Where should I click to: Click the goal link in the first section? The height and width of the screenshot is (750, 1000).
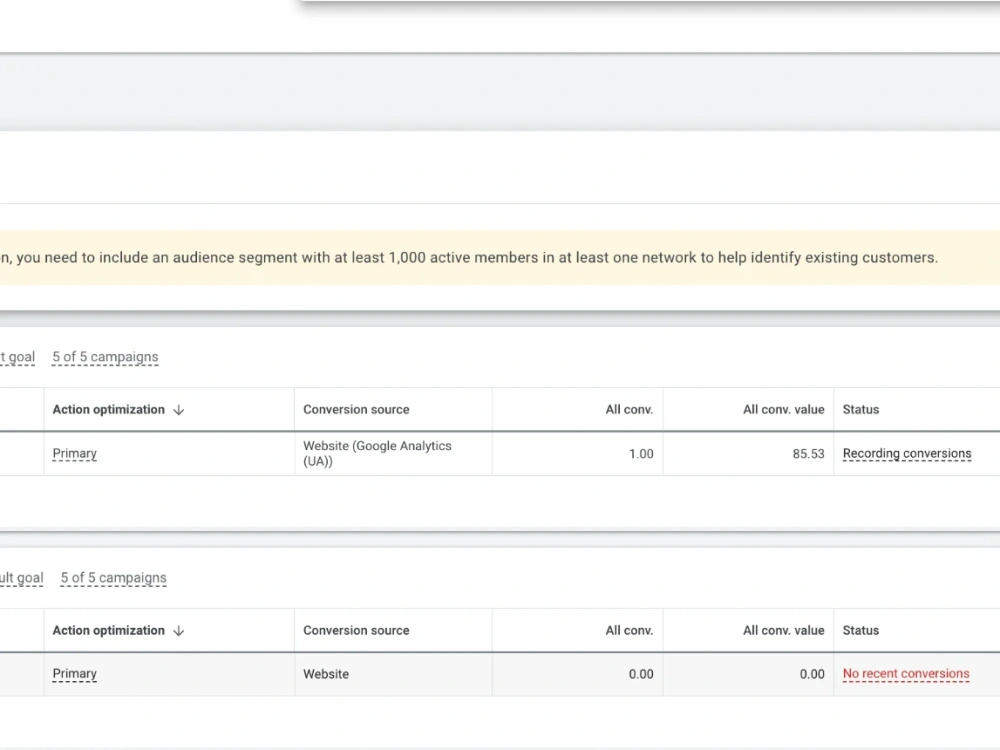[x=17, y=357]
